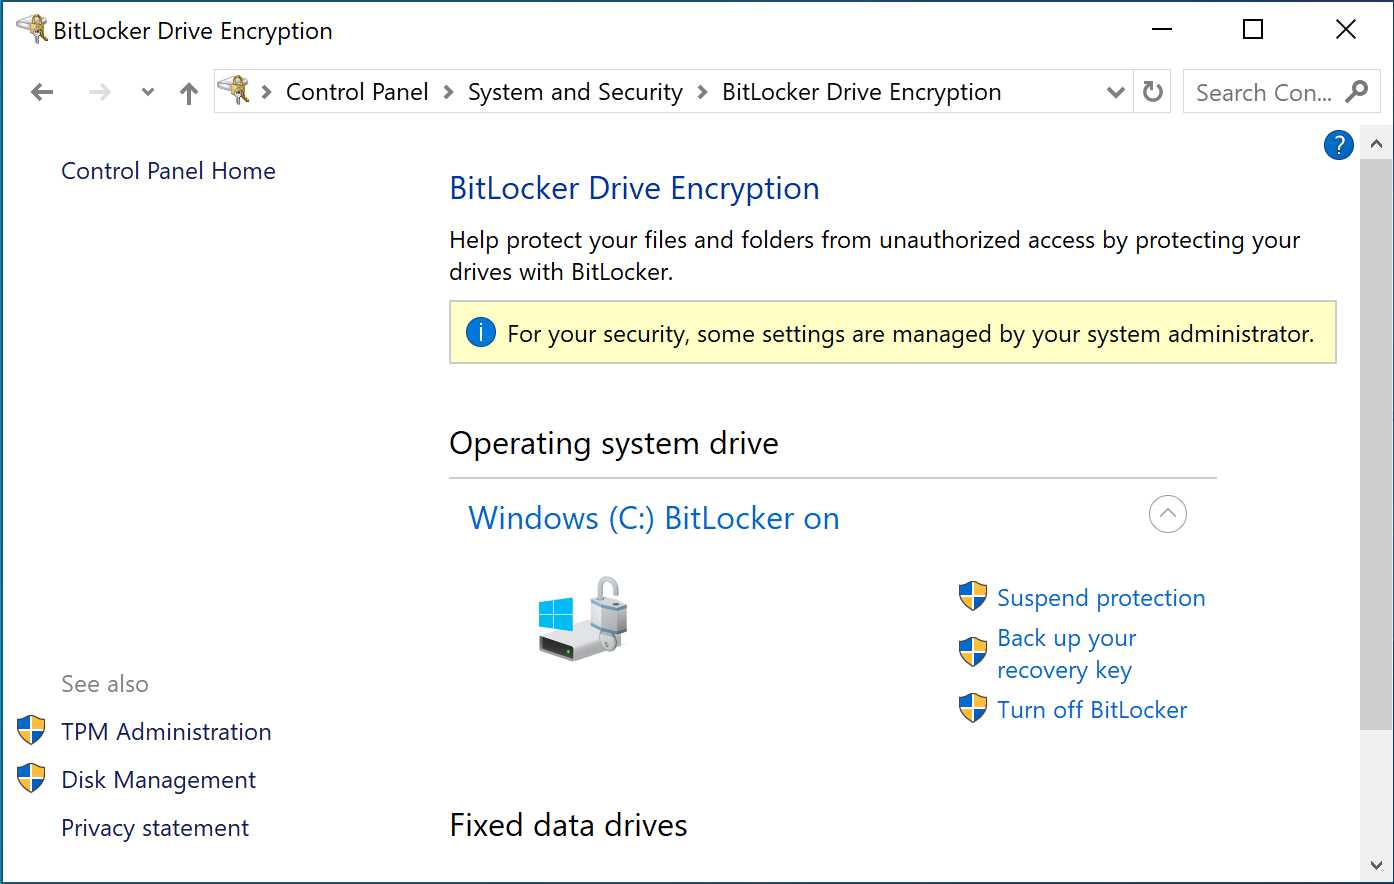The height and width of the screenshot is (884, 1394).
Task: Open the Privacy statement
Action: tap(154, 827)
